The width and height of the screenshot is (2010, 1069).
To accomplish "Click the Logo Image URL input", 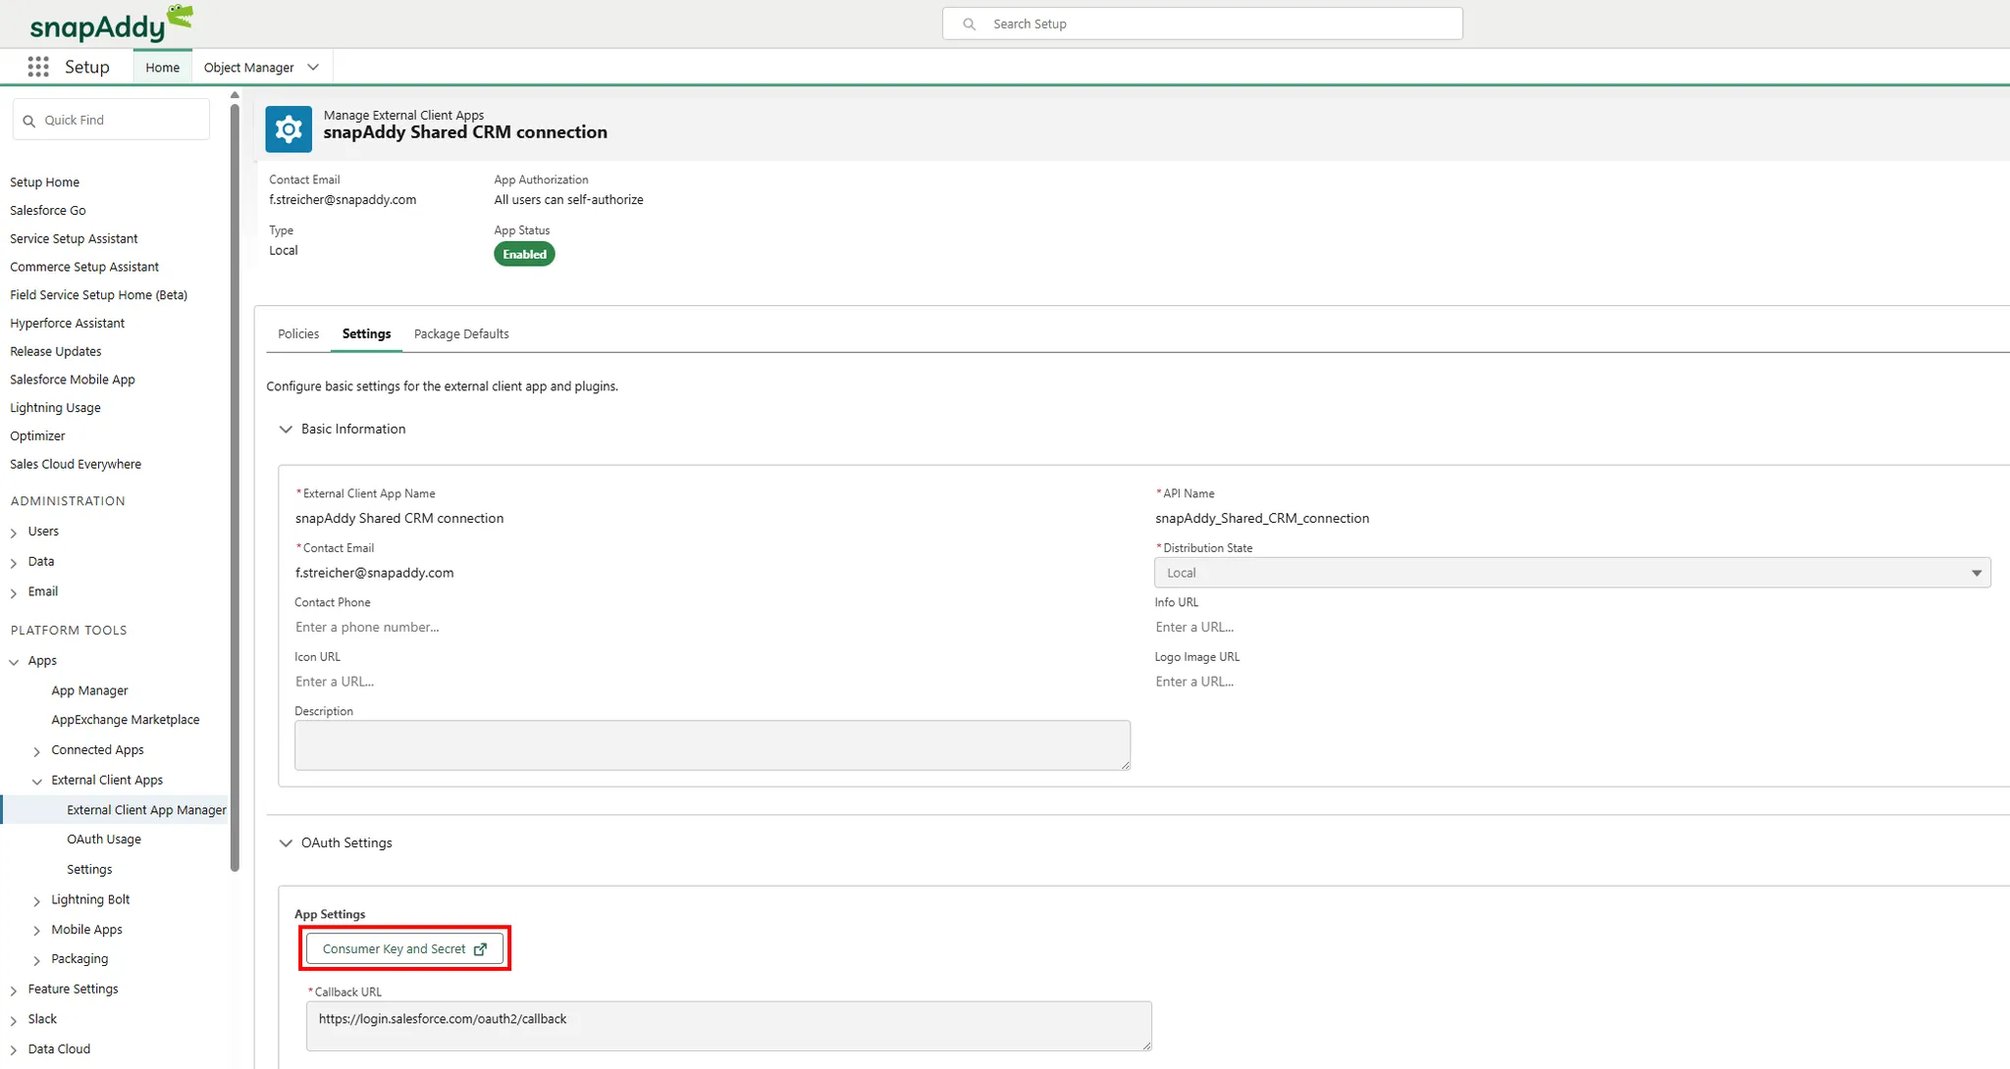I will pyautogui.click(x=1572, y=681).
